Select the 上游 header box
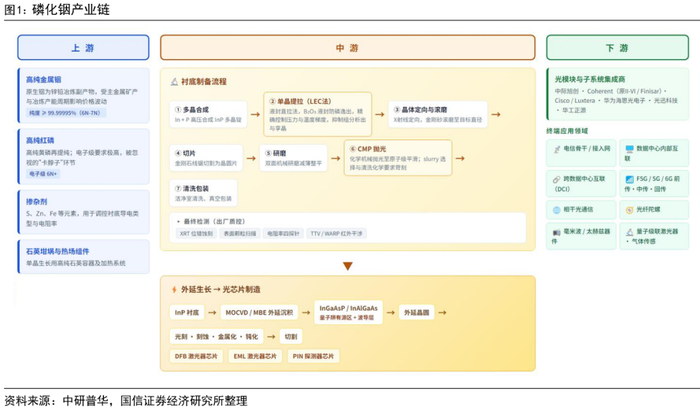Viewport: 700px width, 410px height. point(83,47)
